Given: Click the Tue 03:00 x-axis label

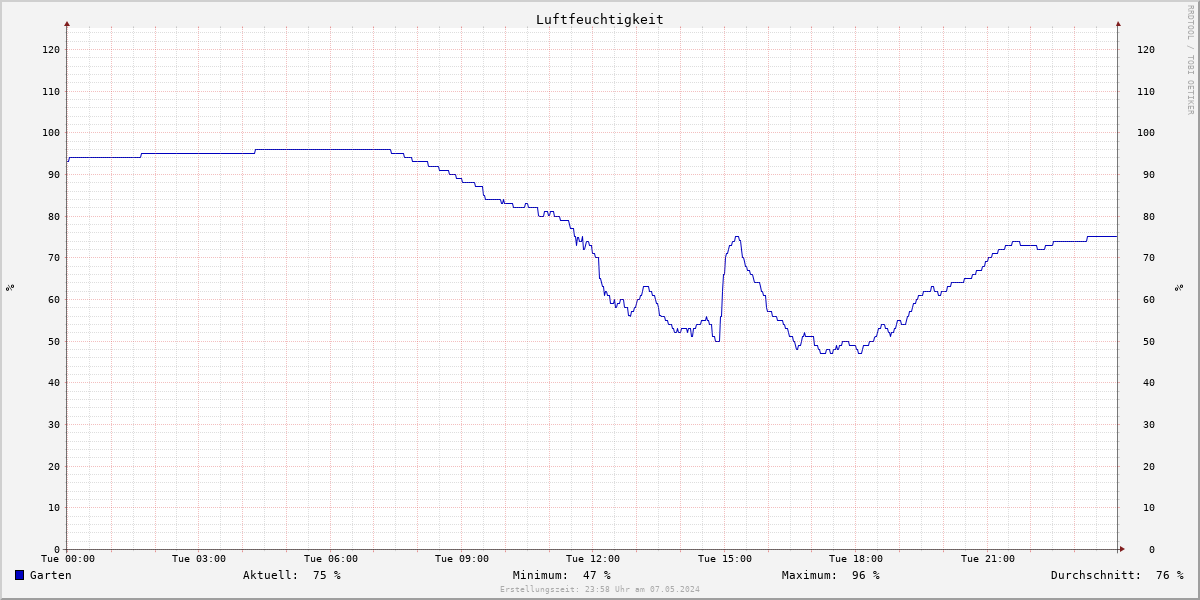Looking at the screenshot, I should (x=199, y=559).
